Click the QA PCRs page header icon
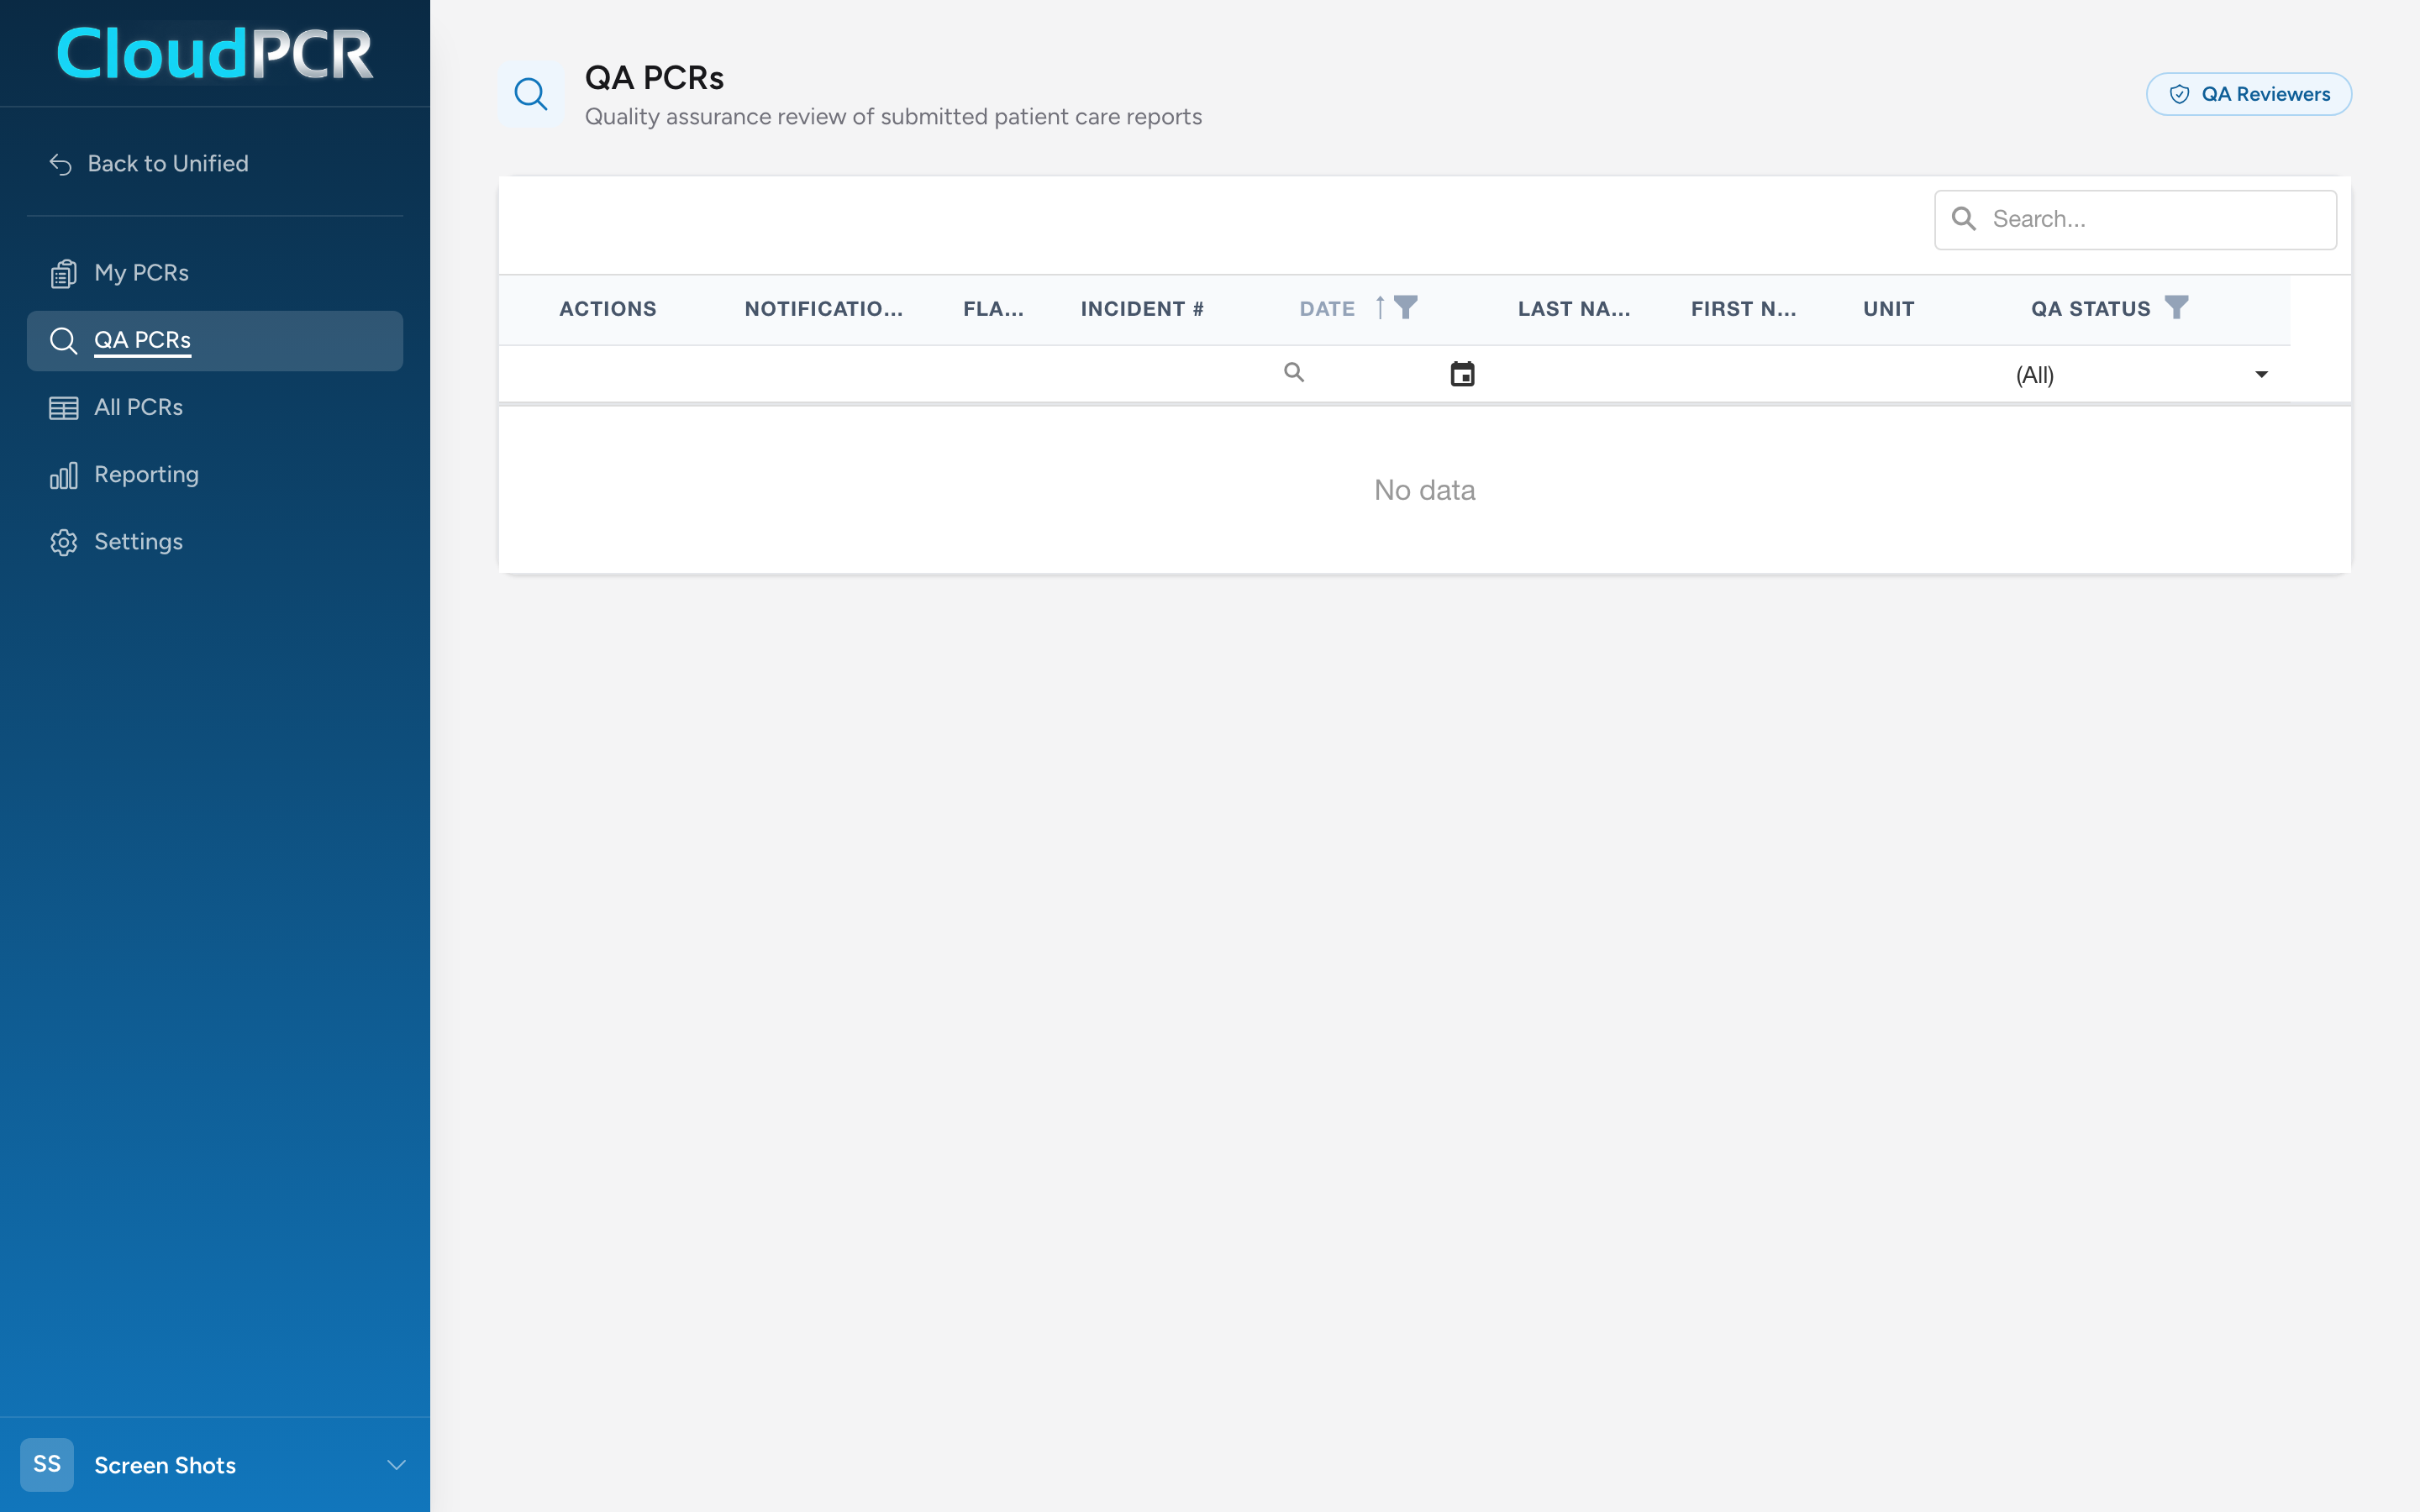This screenshot has height=1512, width=2420. (x=531, y=94)
